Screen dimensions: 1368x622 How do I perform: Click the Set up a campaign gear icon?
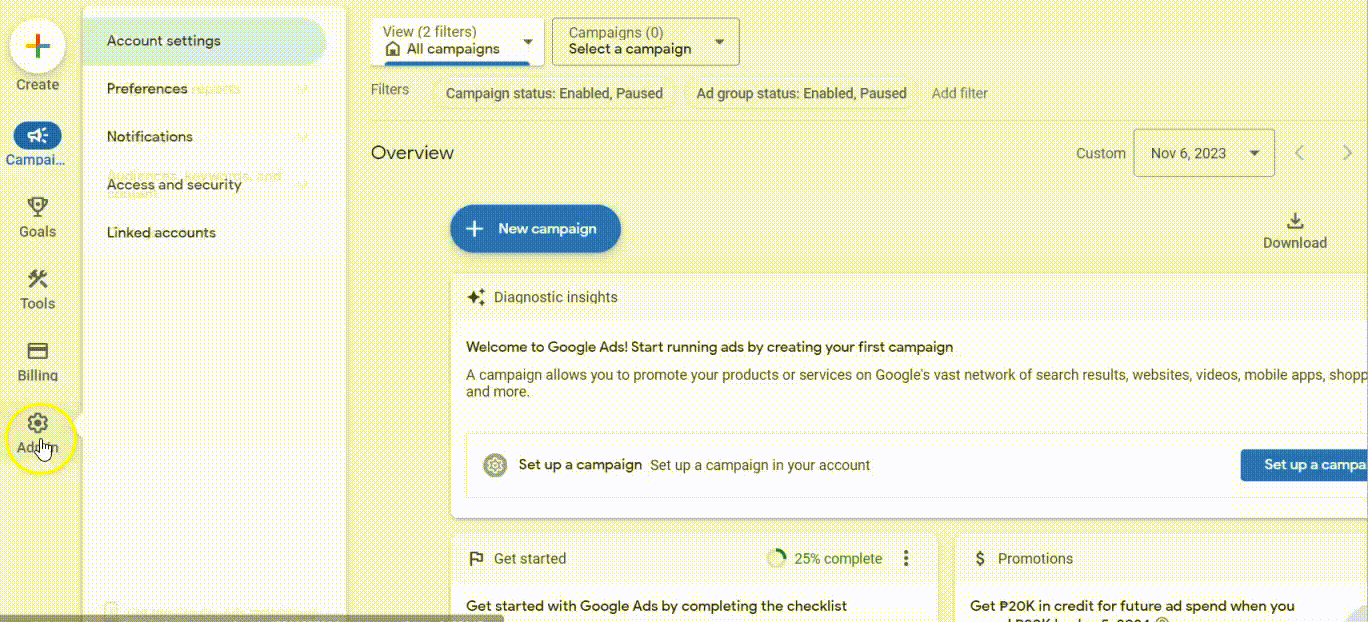point(495,465)
